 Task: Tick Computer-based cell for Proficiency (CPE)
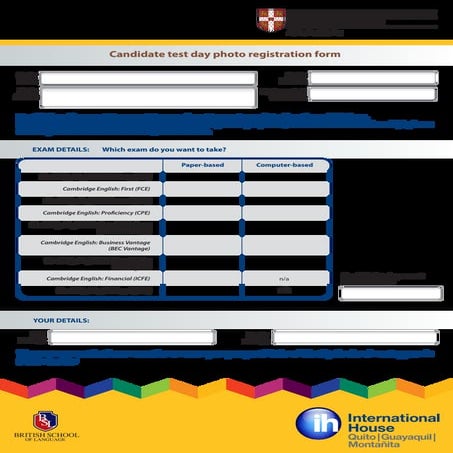(286, 213)
